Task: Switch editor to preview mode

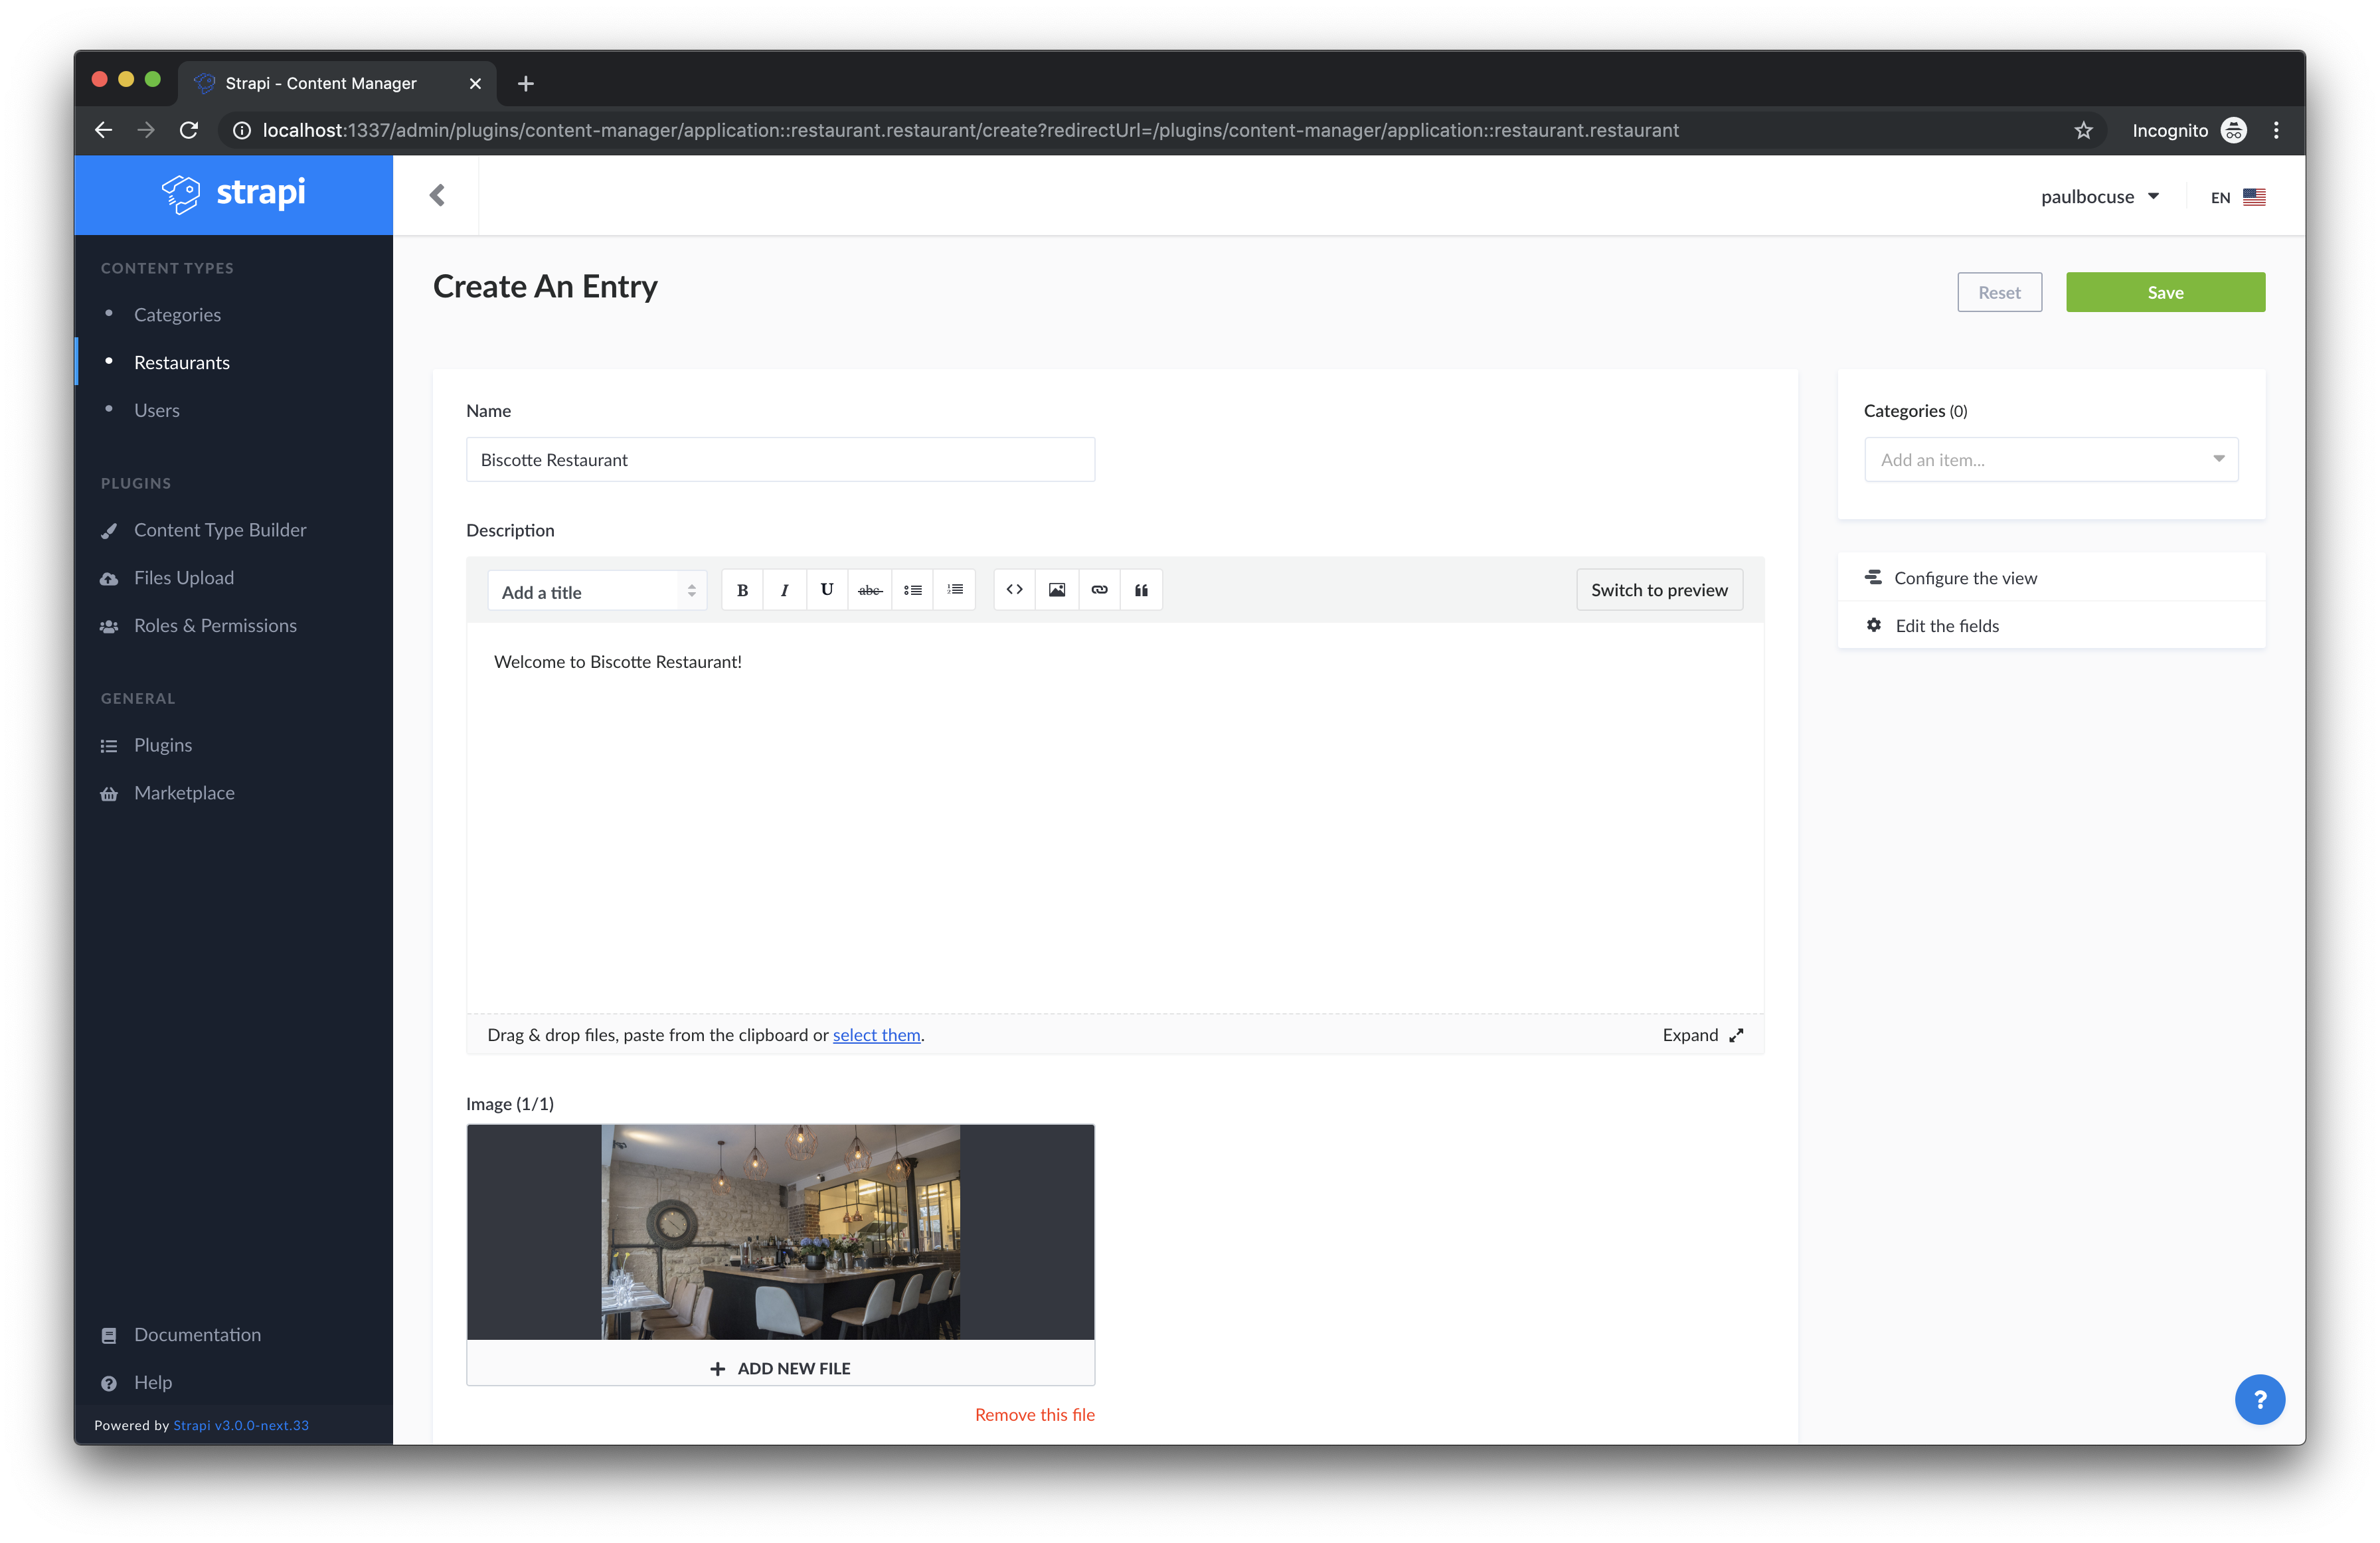Action: tap(1659, 590)
